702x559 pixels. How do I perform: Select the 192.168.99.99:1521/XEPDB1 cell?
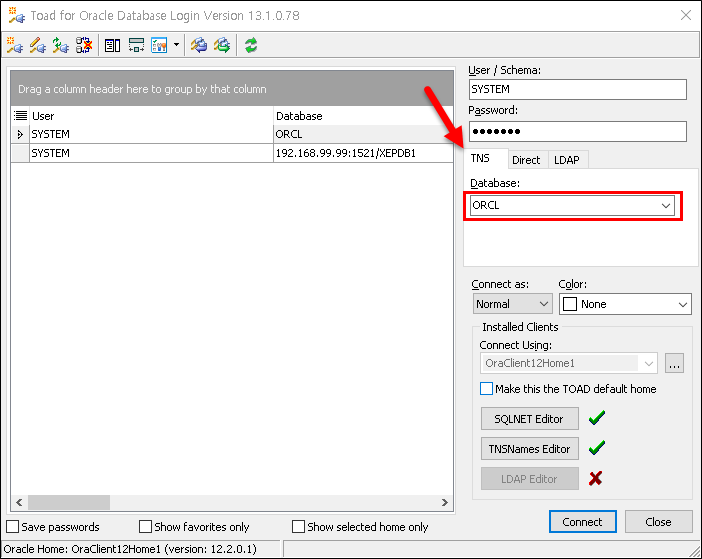click(363, 153)
